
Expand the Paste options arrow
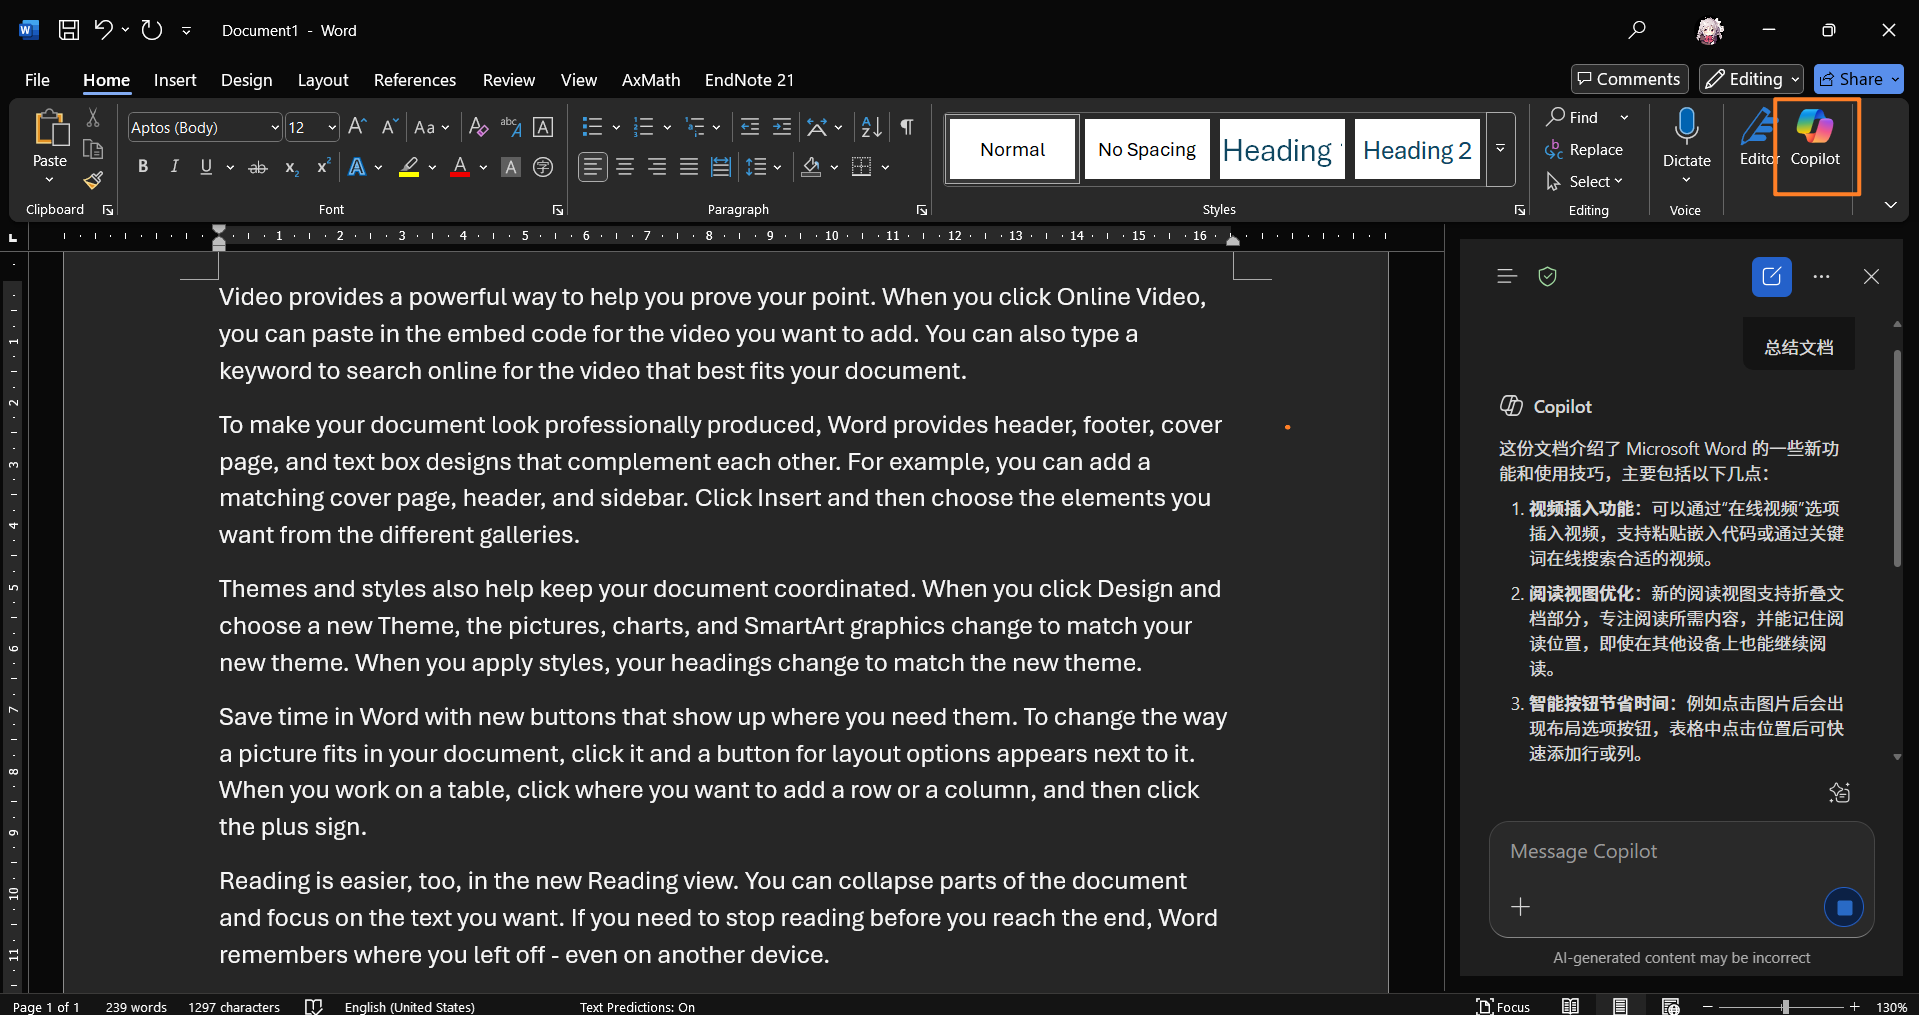tap(49, 180)
